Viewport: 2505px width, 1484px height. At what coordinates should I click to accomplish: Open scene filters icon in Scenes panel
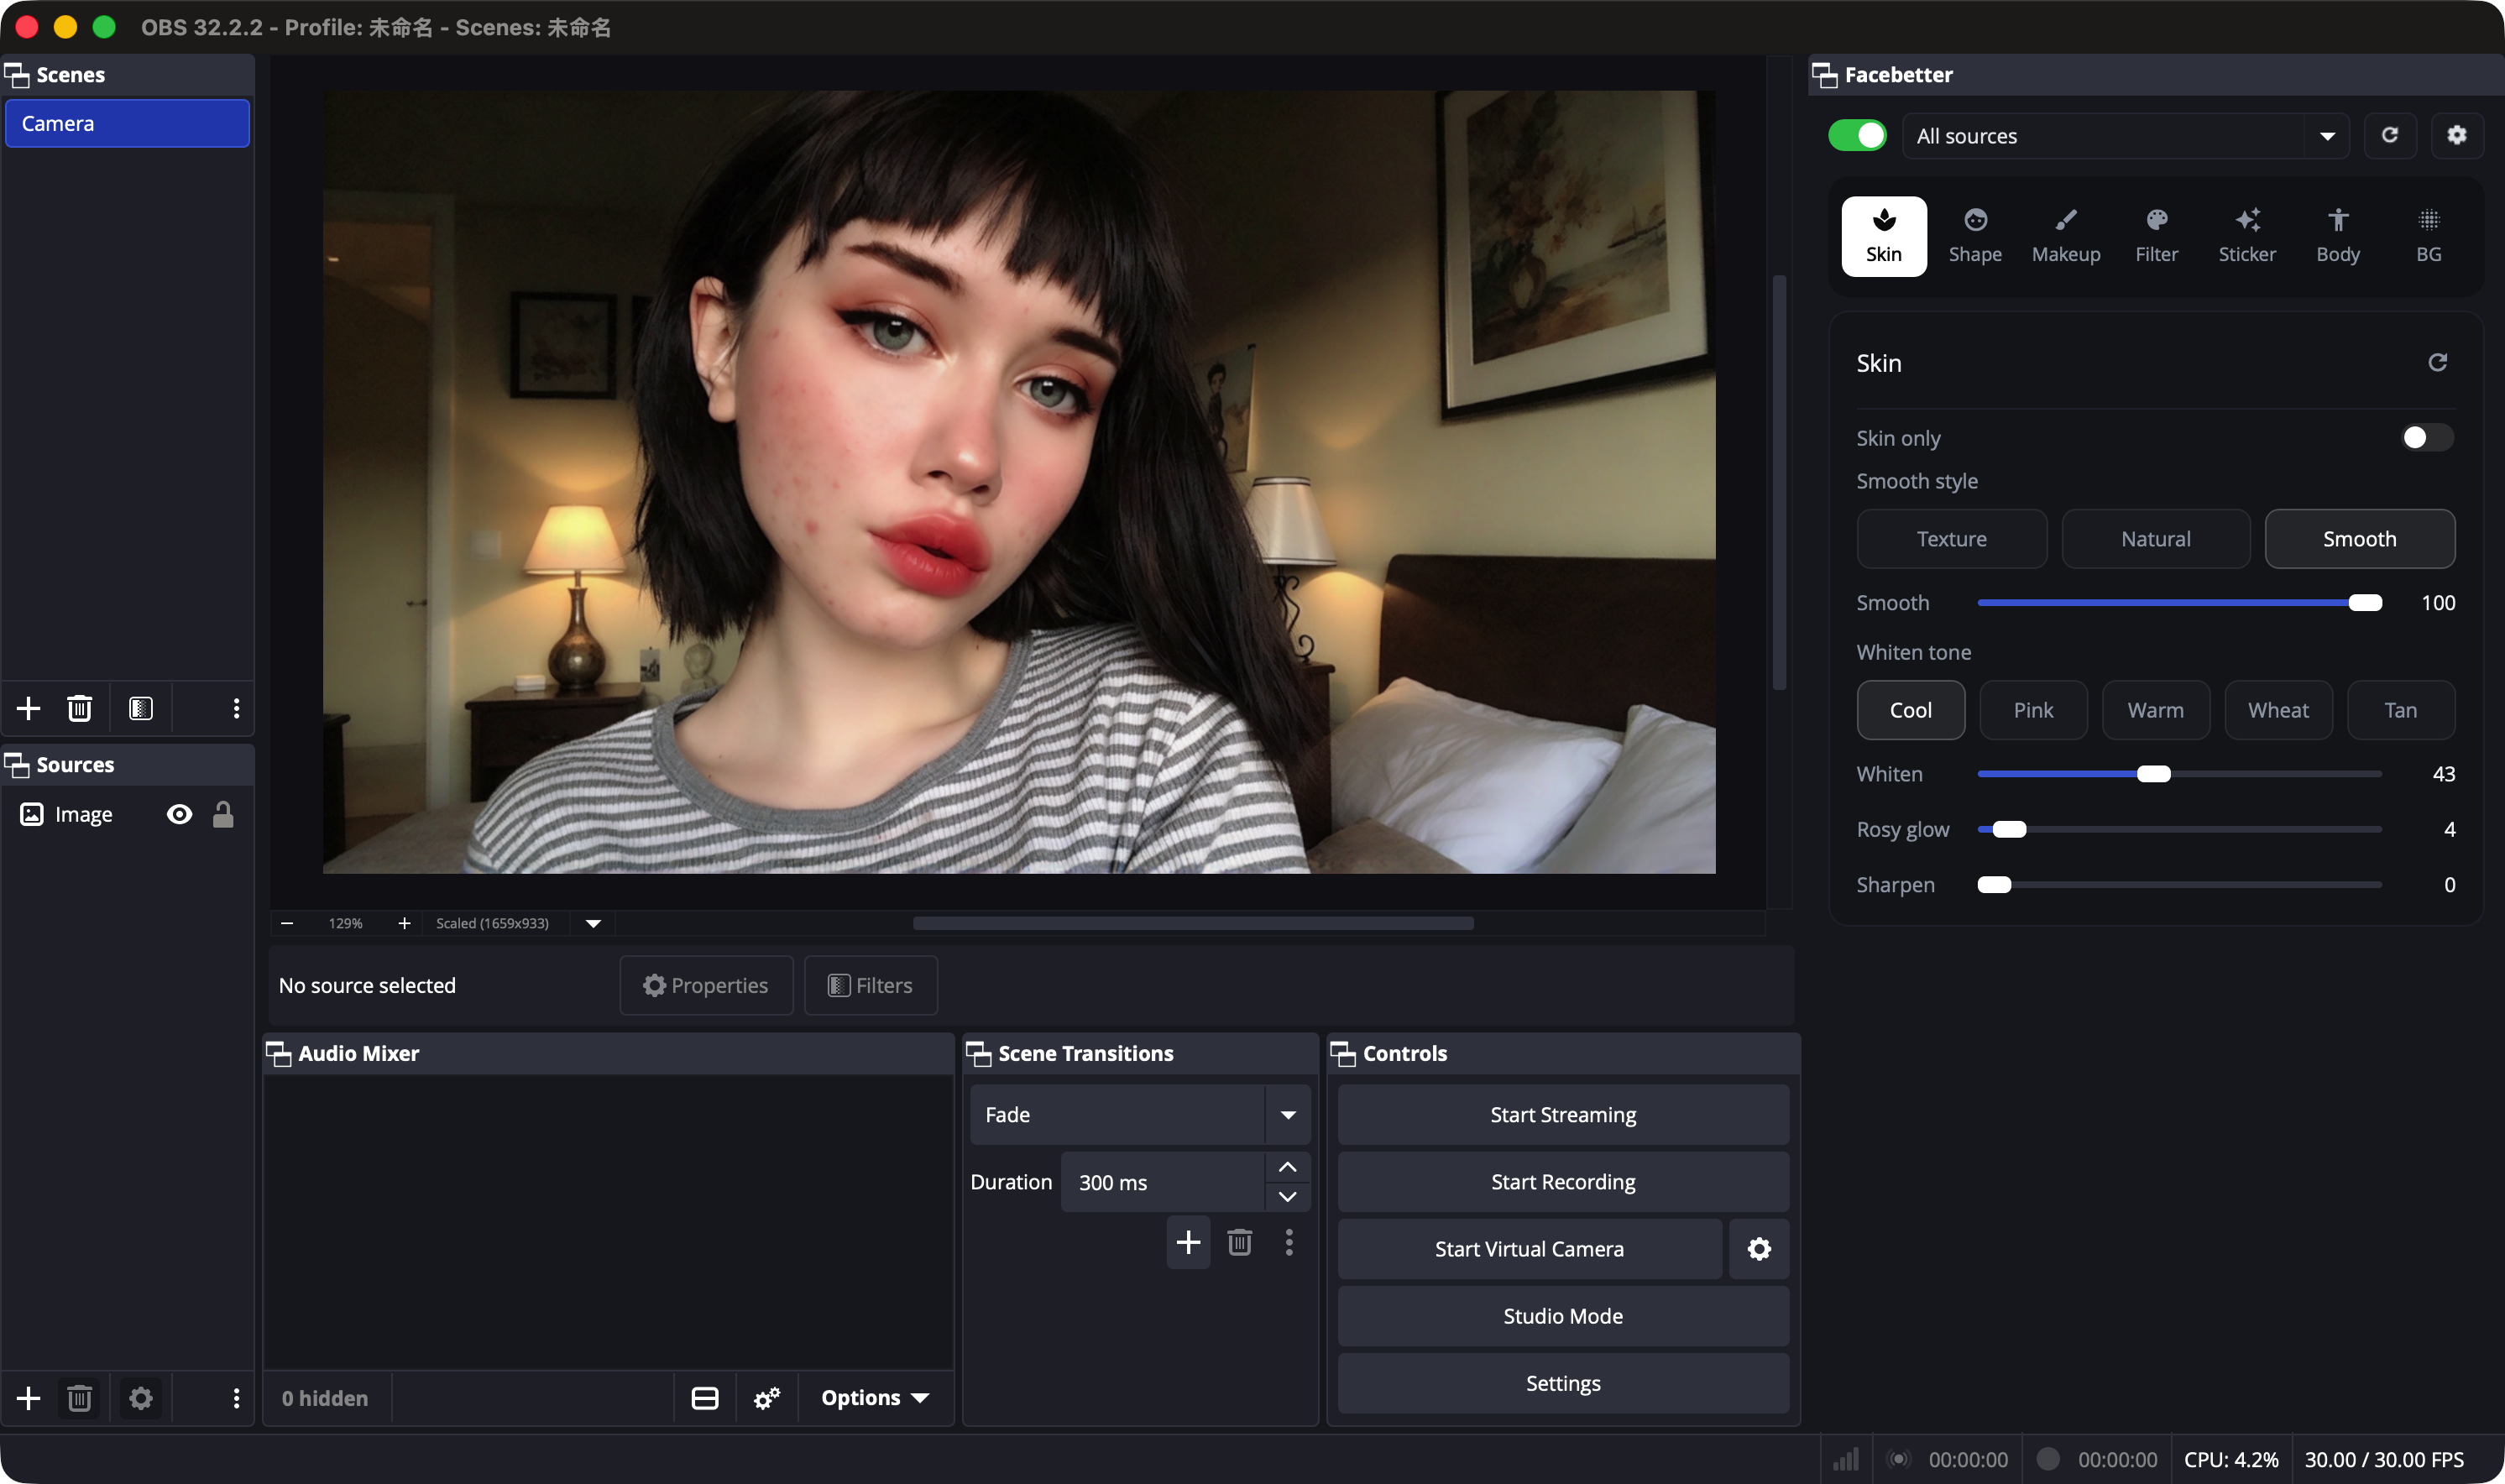[141, 708]
